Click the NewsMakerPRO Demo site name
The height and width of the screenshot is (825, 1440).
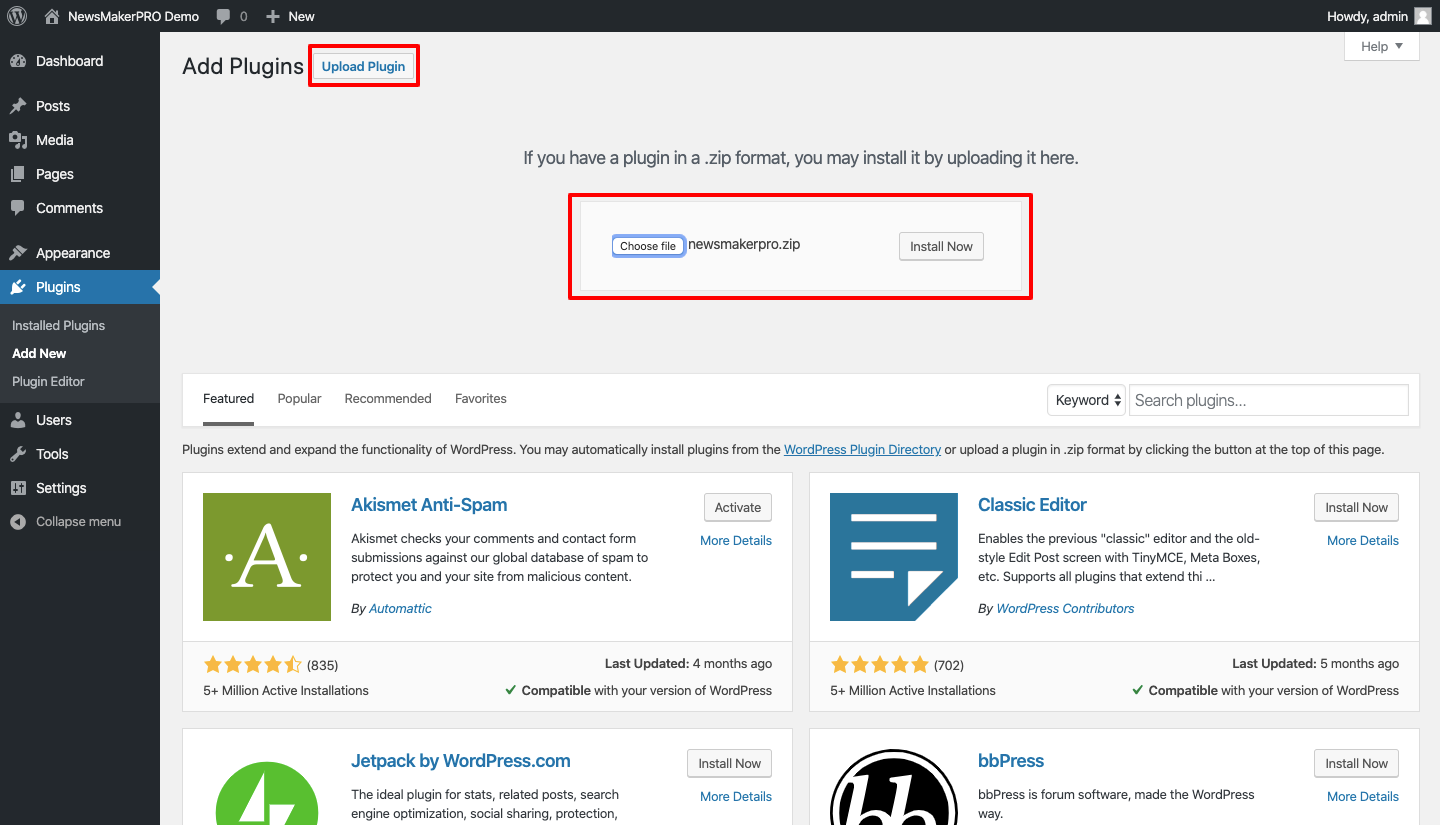[133, 16]
